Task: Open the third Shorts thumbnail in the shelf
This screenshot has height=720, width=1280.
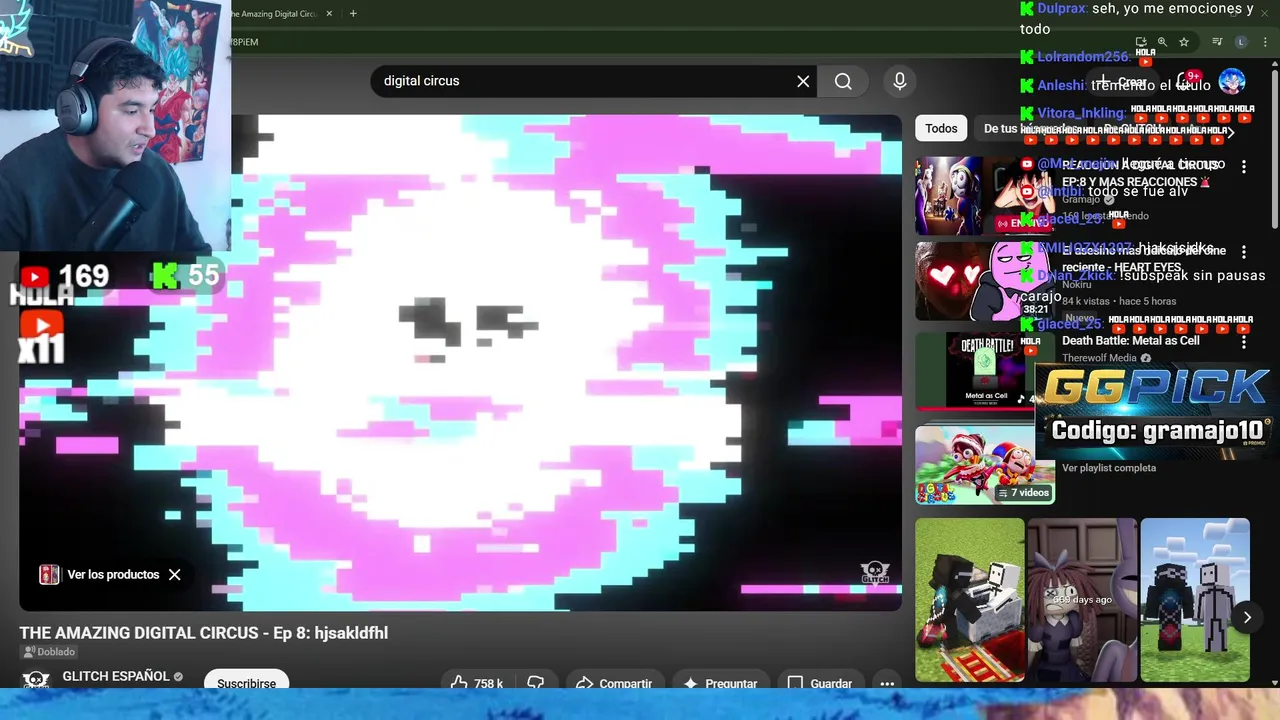Action: tap(1195, 600)
